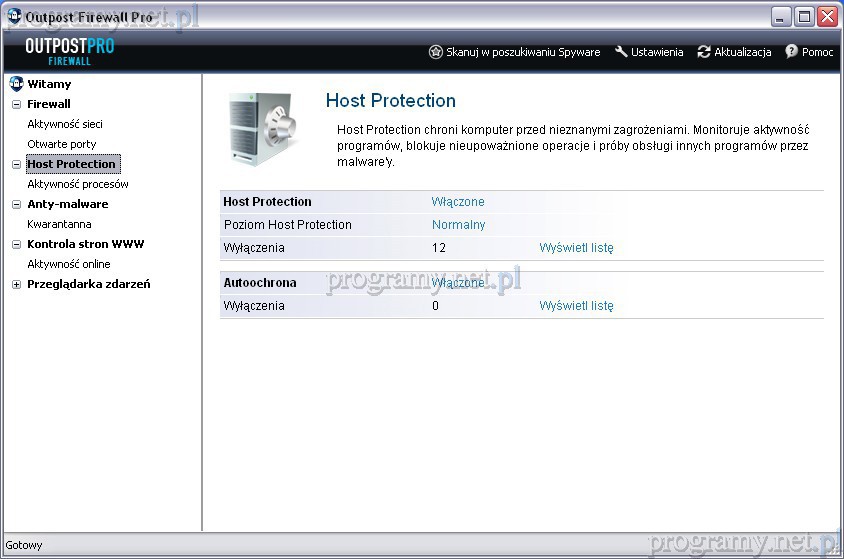
Task: Change Host Protection level from Normalny
Action: pyautogui.click(x=458, y=225)
